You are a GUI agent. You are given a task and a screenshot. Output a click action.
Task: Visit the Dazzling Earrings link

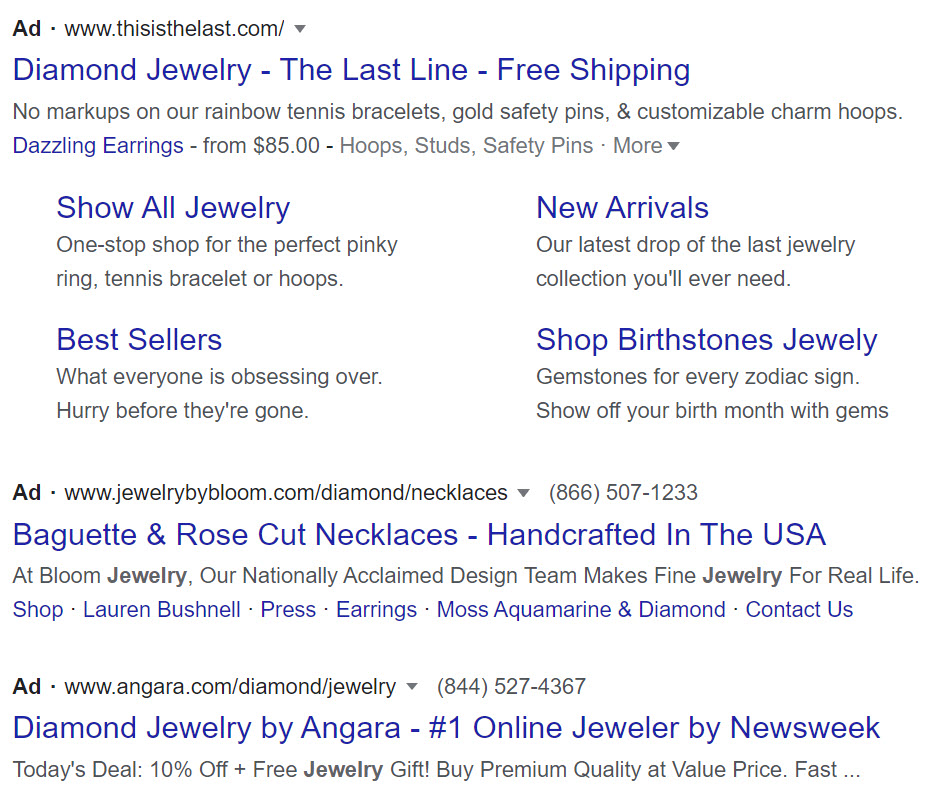(x=98, y=146)
